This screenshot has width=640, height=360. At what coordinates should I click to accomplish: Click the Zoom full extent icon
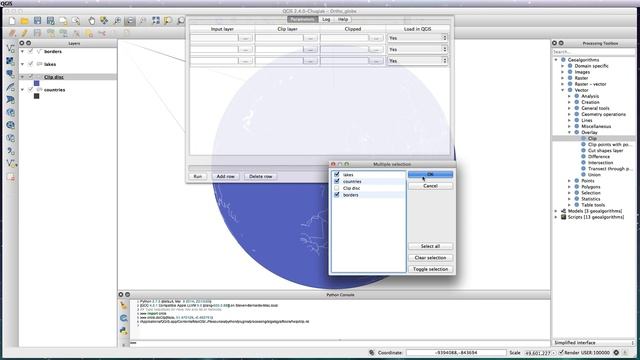click(x=156, y=20)
